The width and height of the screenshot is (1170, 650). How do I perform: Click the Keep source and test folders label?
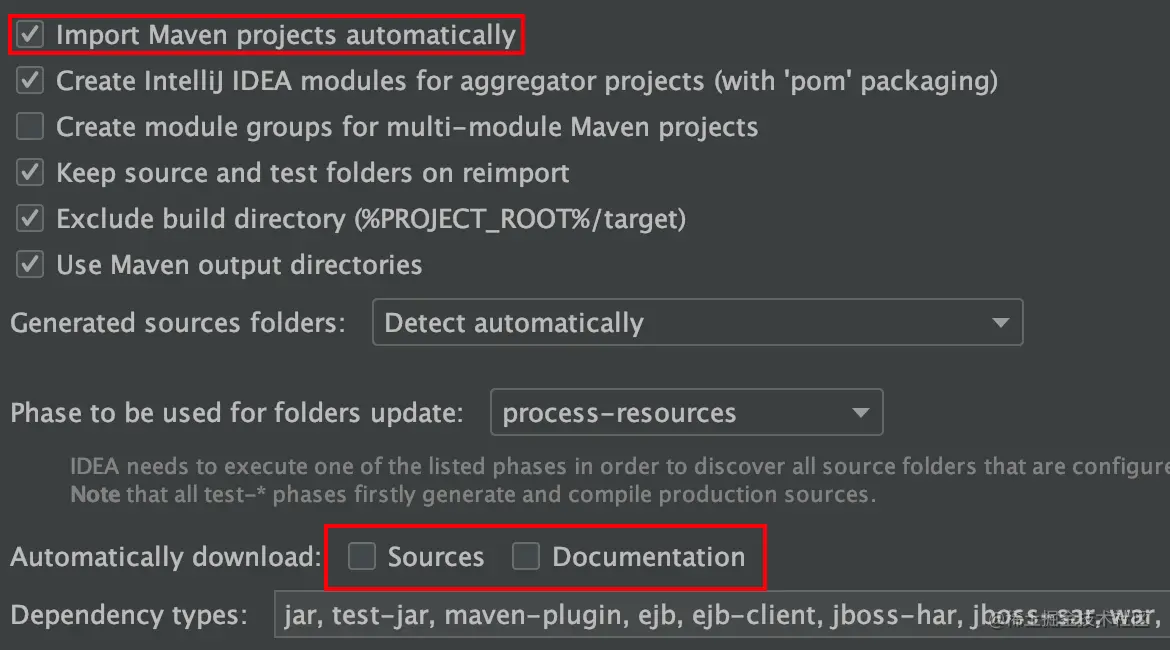pos(312,173)
